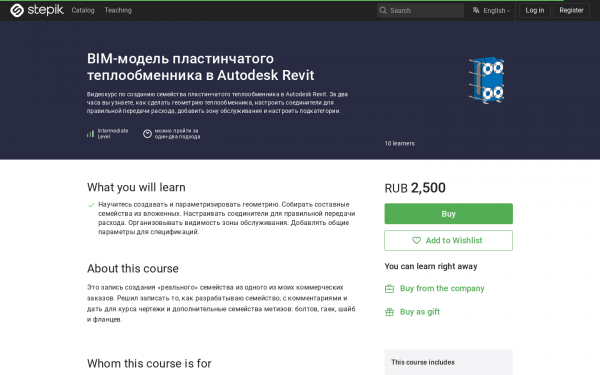Open the Catalog menu item

pyautogui.click(x=83, y=10)
